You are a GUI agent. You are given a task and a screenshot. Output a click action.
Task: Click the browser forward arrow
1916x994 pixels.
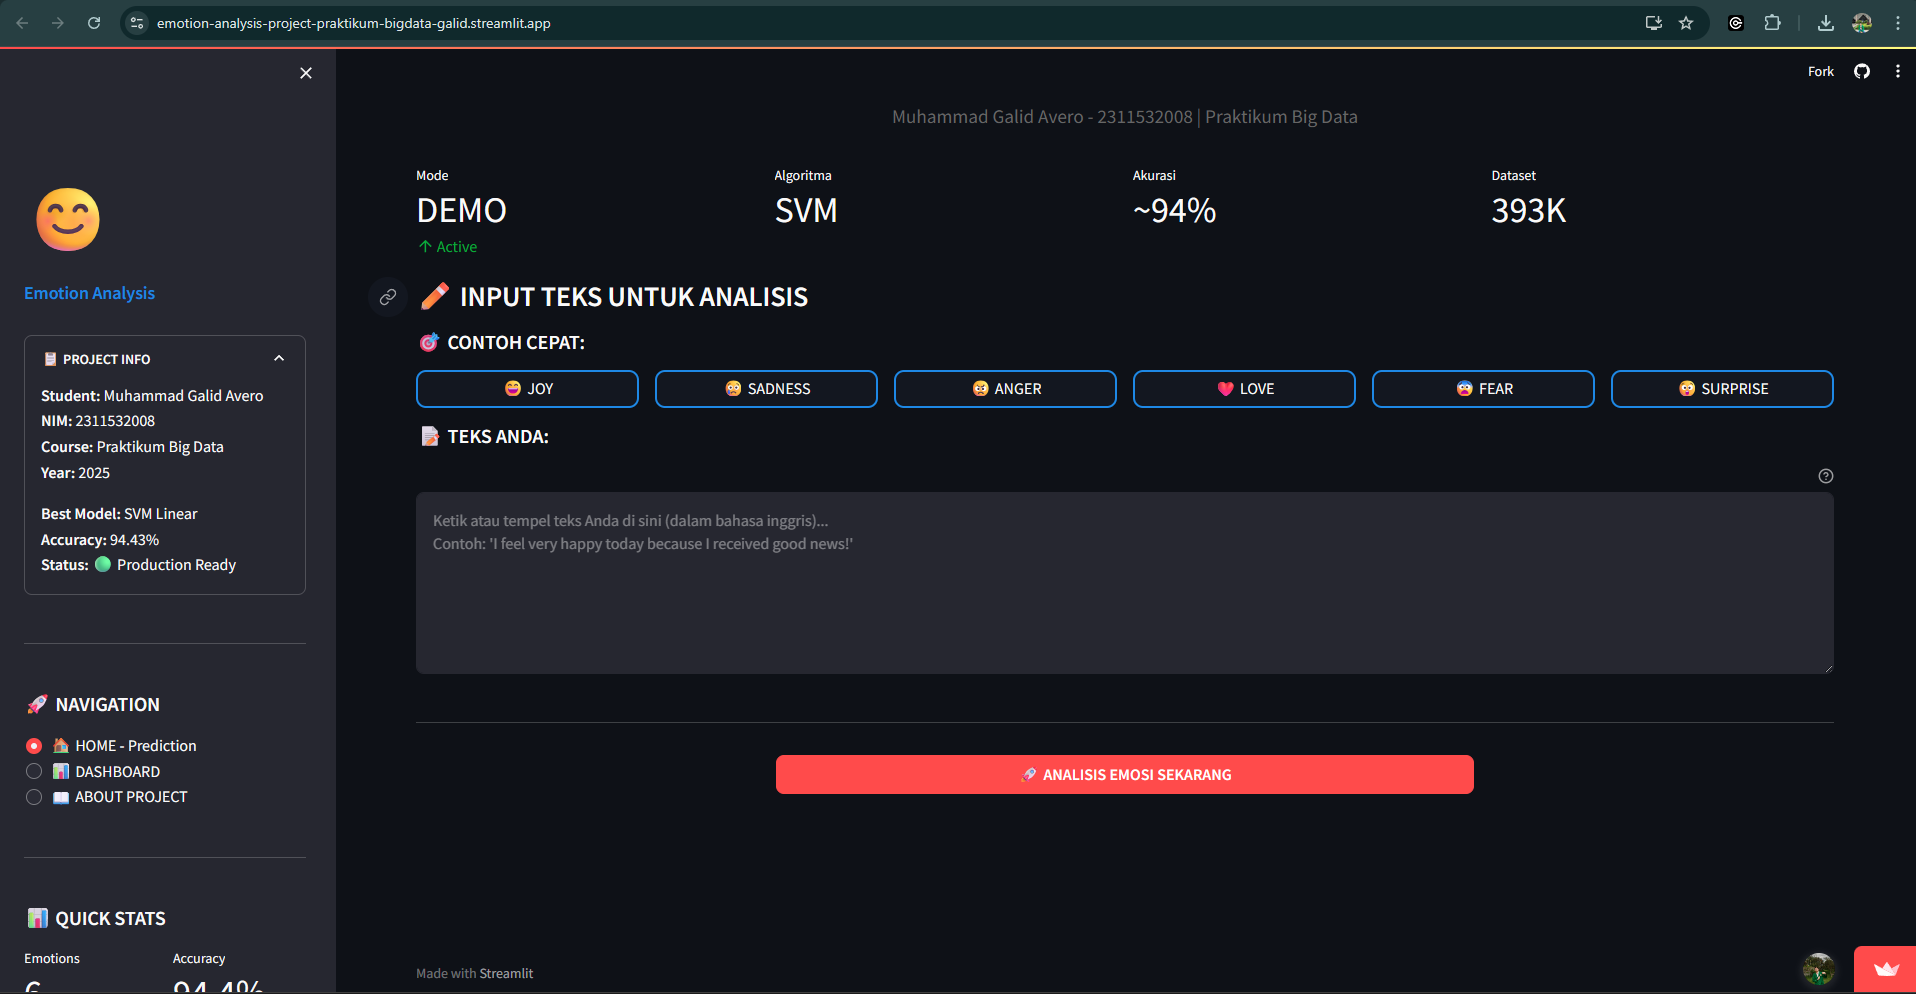pyautogui.click(x=58, y=23)
